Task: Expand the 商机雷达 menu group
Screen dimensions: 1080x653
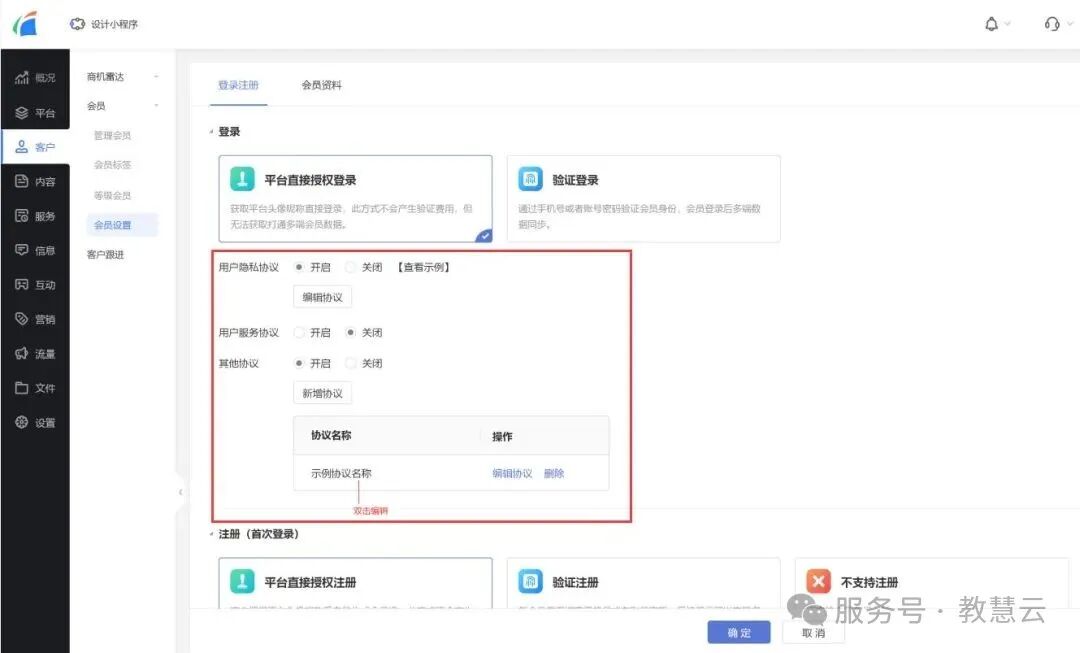Action: click(x=156, y=77)
